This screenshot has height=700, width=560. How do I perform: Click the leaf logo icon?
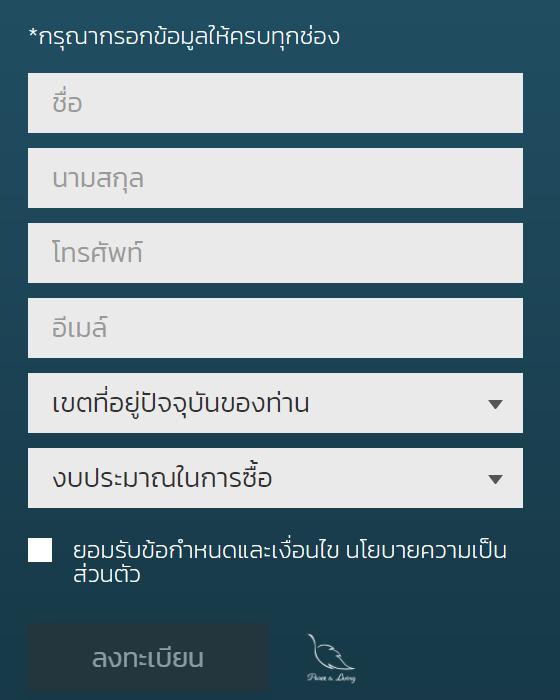pyautogui.click(x=331, y=652)
